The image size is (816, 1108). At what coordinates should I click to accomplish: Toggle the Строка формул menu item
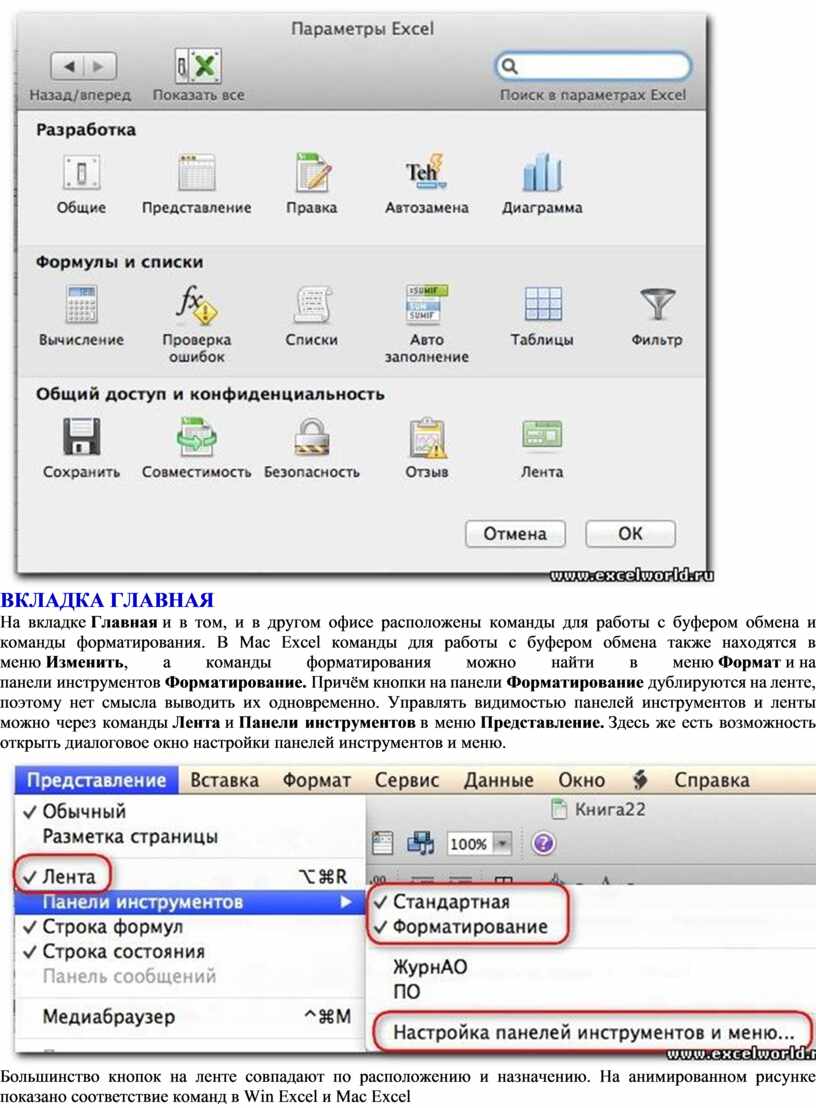coord(189,926)
